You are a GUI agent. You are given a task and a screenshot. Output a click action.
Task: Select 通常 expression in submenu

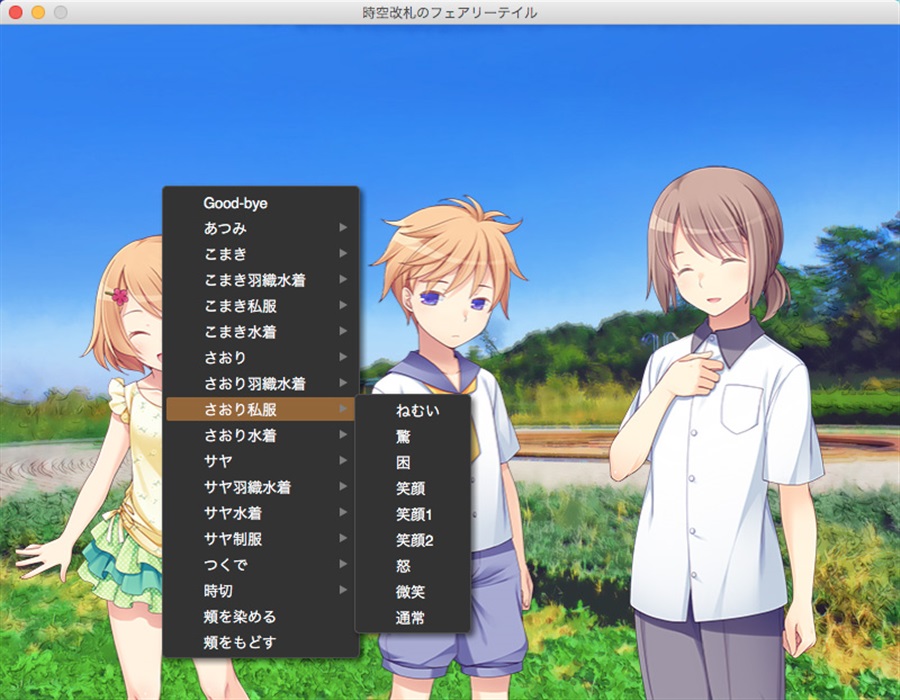(x=413, y=618)
